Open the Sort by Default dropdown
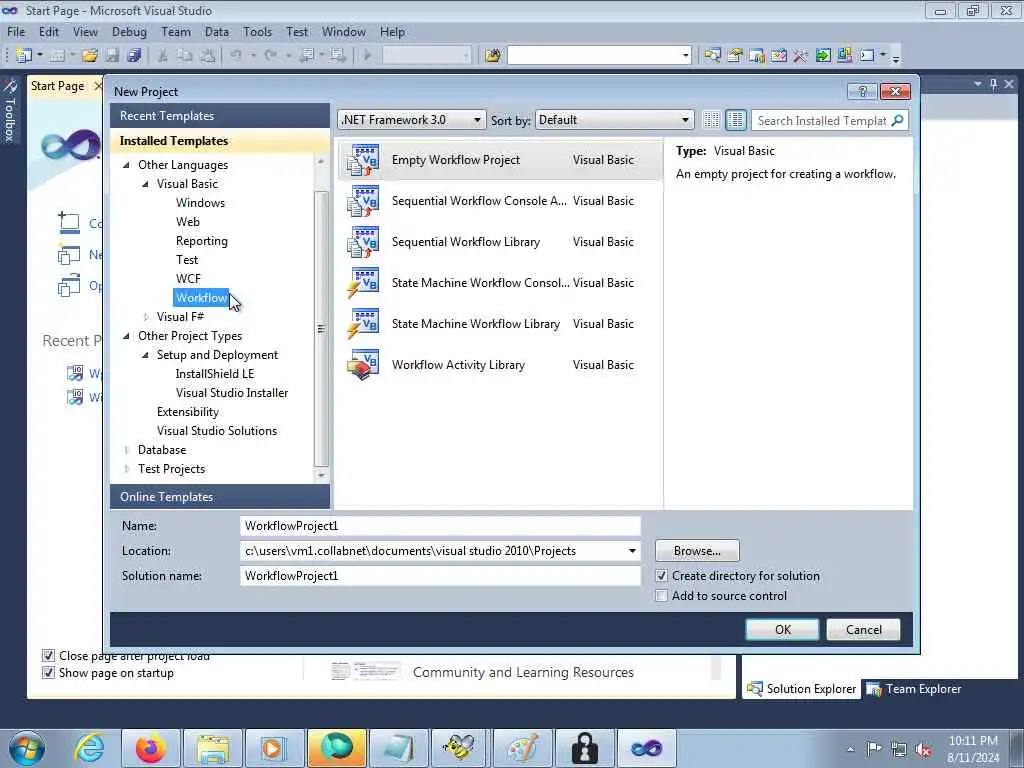 click(614, 120)
